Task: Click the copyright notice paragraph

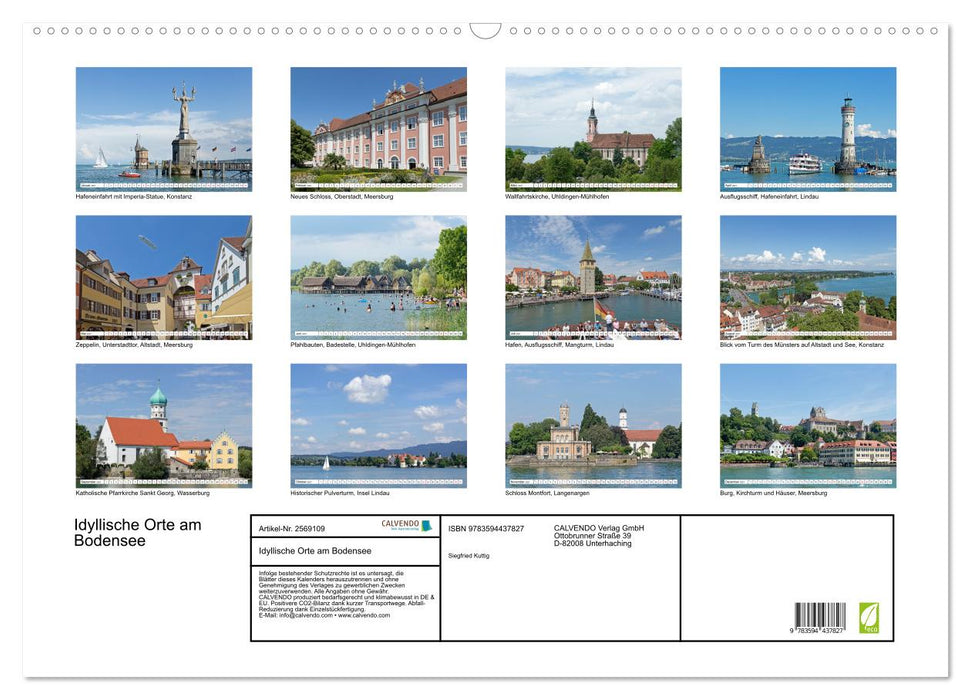Action: [x=346, y=594]
